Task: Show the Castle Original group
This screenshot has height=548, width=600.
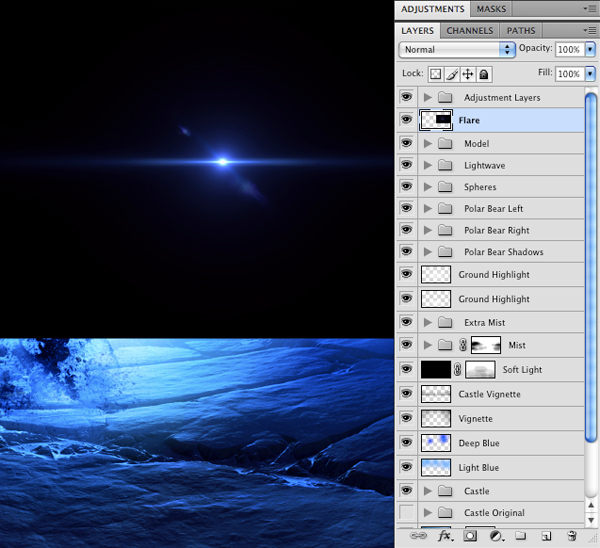Action: pyautogui.click(x=406, y=512)
